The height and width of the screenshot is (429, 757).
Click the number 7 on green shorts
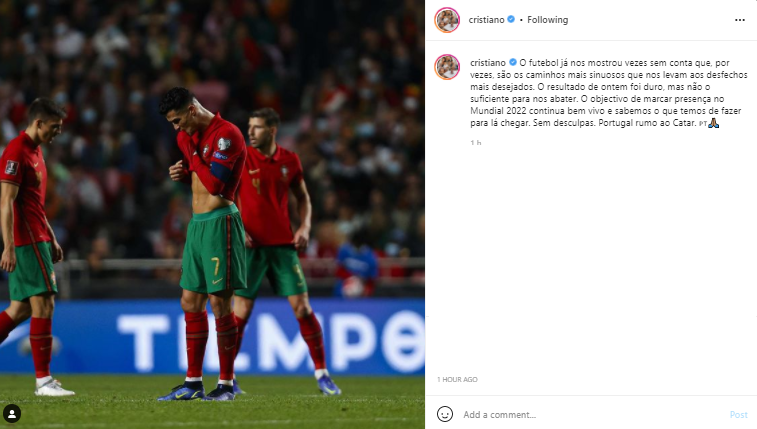tap(215, 266)
